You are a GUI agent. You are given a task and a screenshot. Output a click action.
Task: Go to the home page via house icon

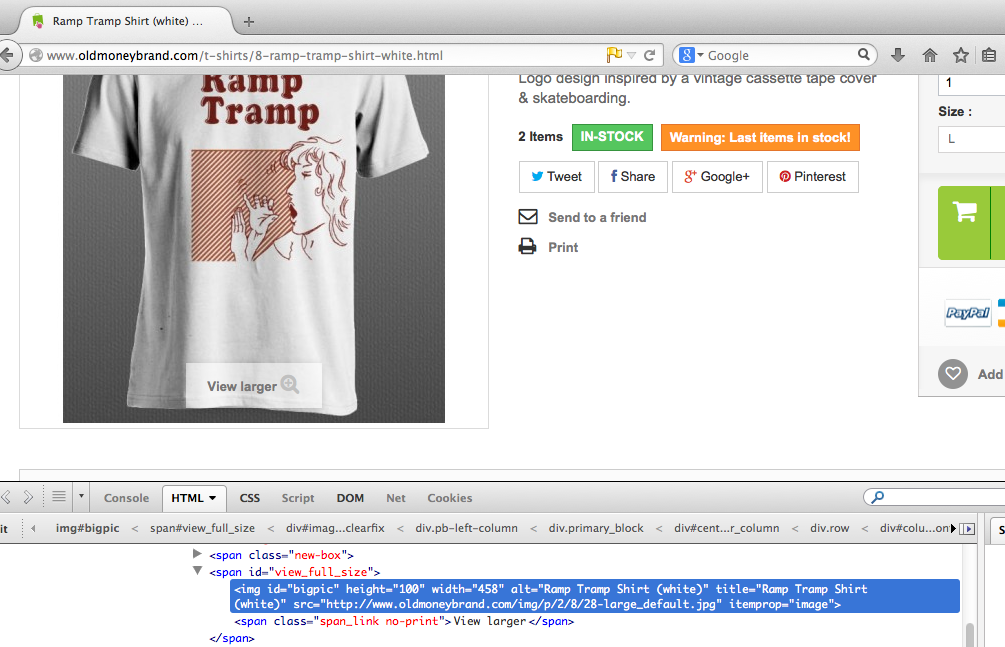[929, 55]
